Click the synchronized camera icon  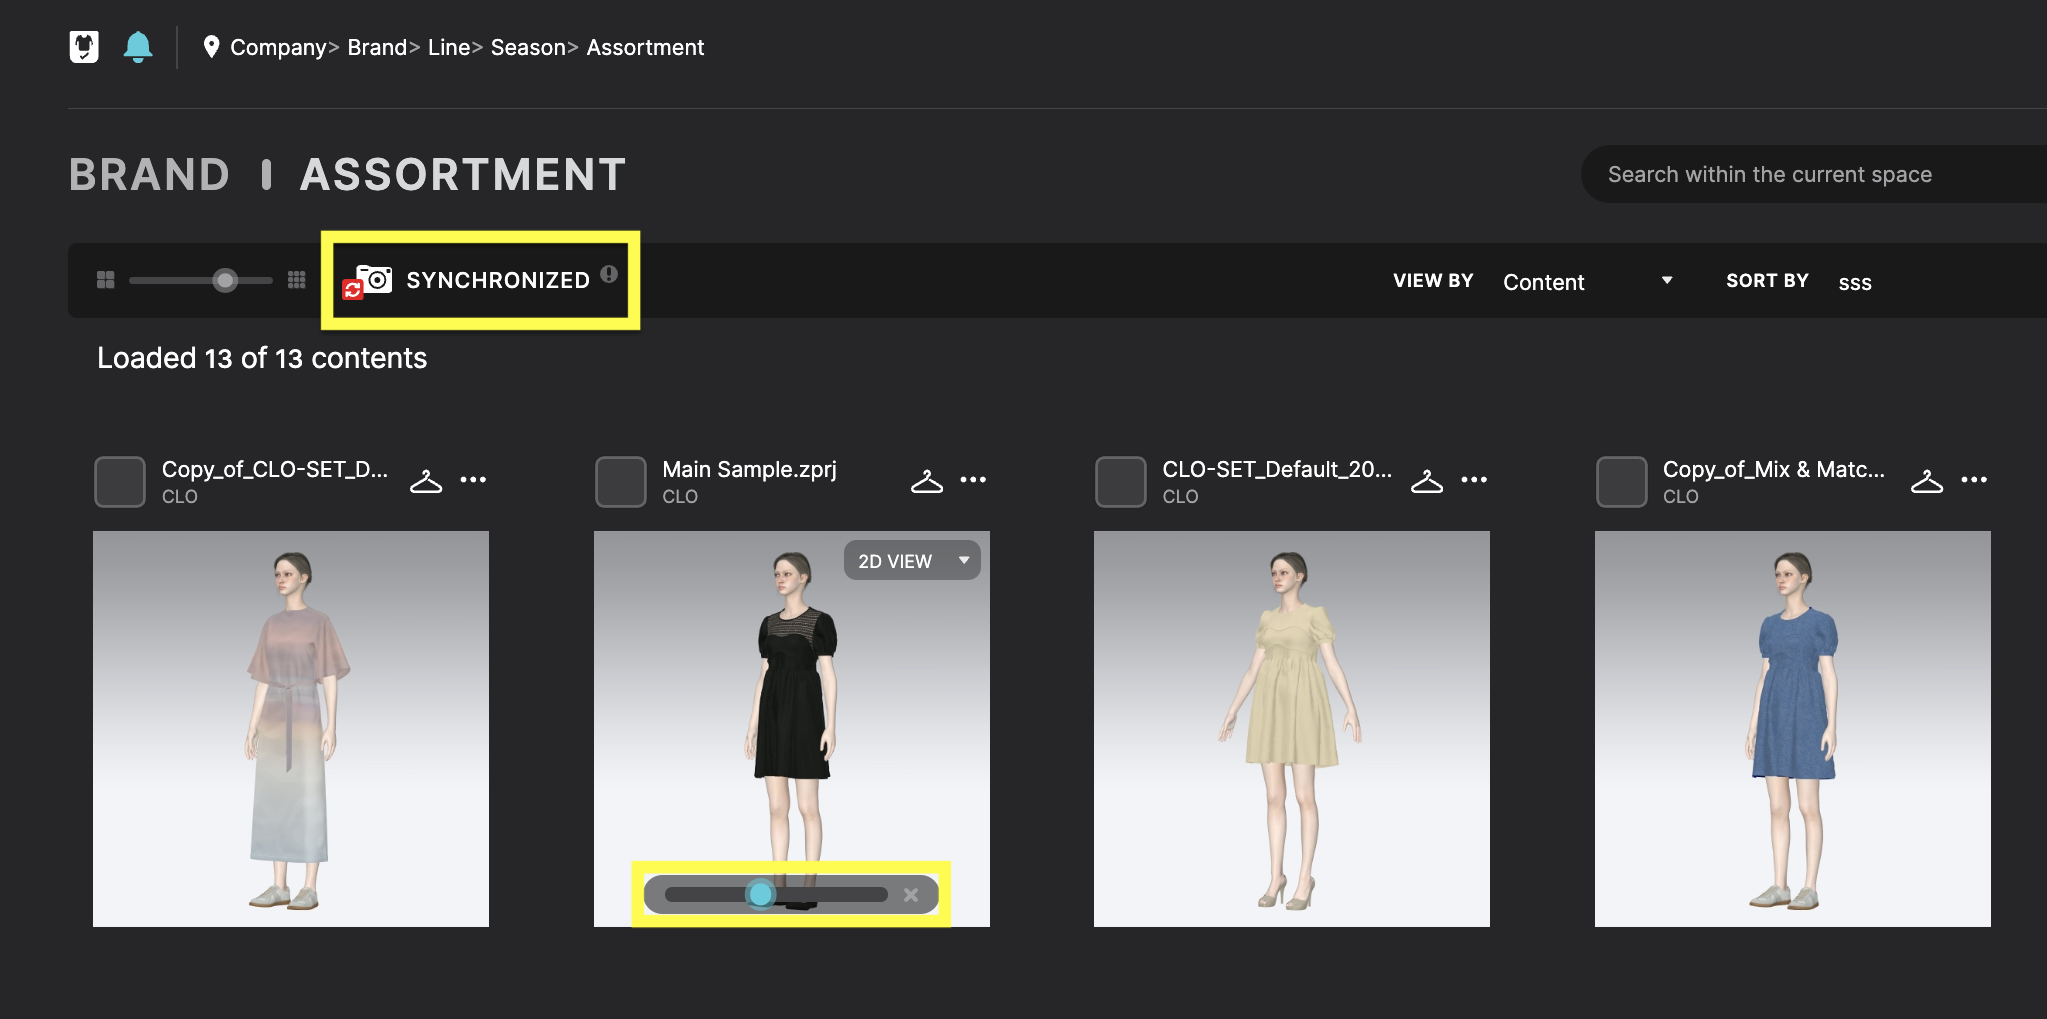click(370, 281)
